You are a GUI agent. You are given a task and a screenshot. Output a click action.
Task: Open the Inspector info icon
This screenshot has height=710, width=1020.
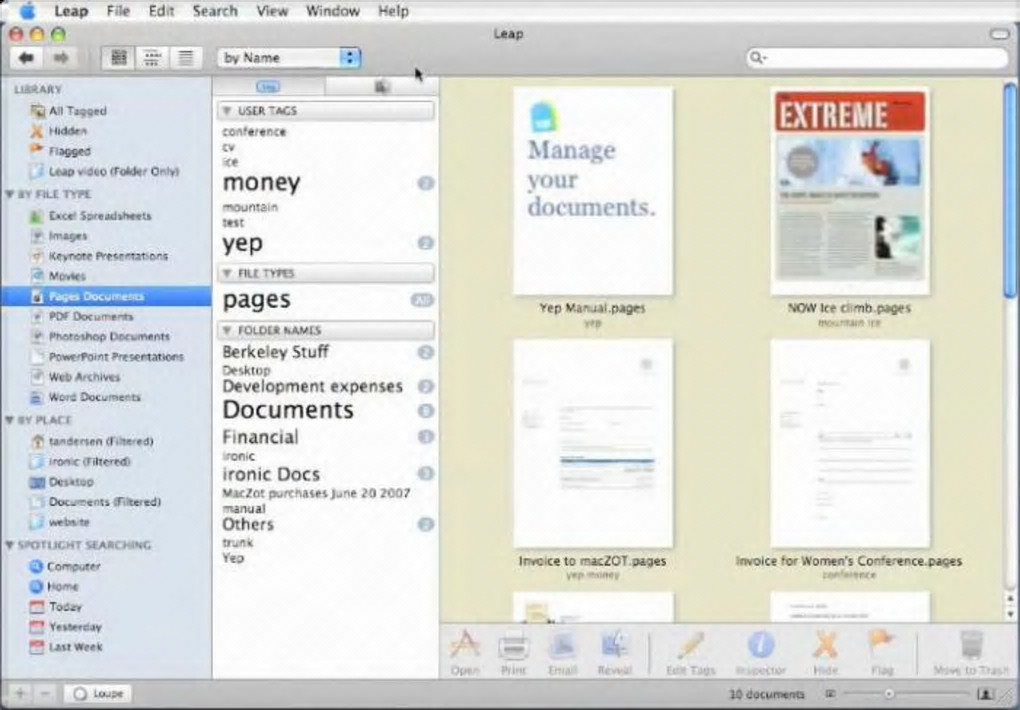pos(760,646)
